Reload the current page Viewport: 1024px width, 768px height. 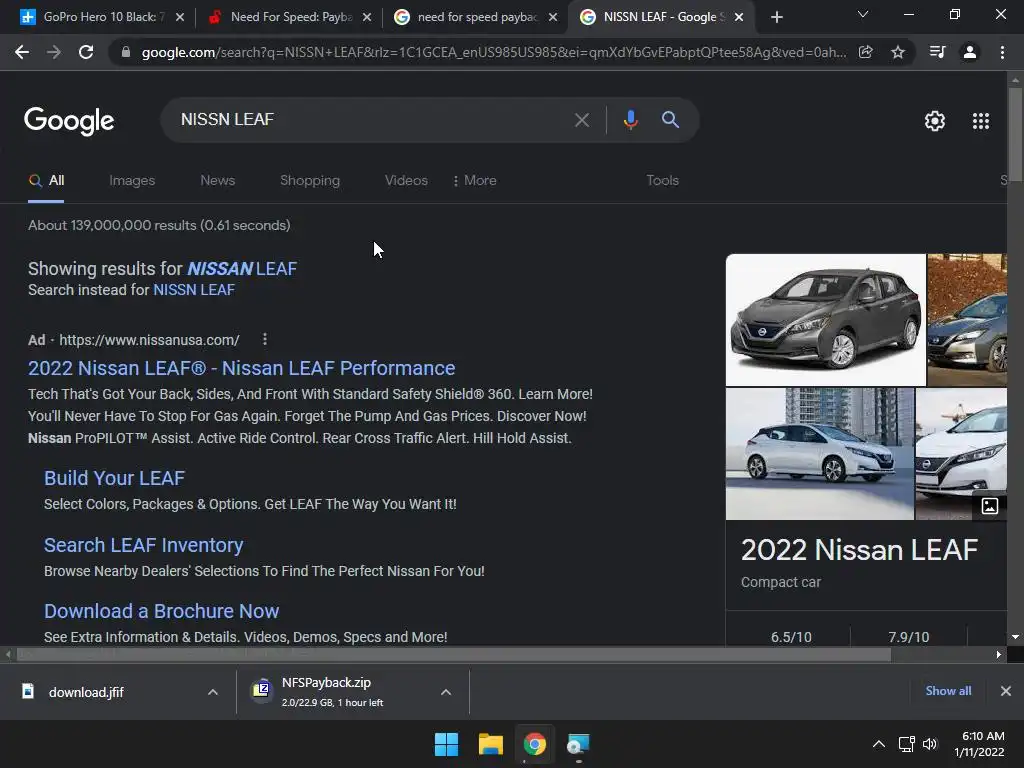point(86,52)
